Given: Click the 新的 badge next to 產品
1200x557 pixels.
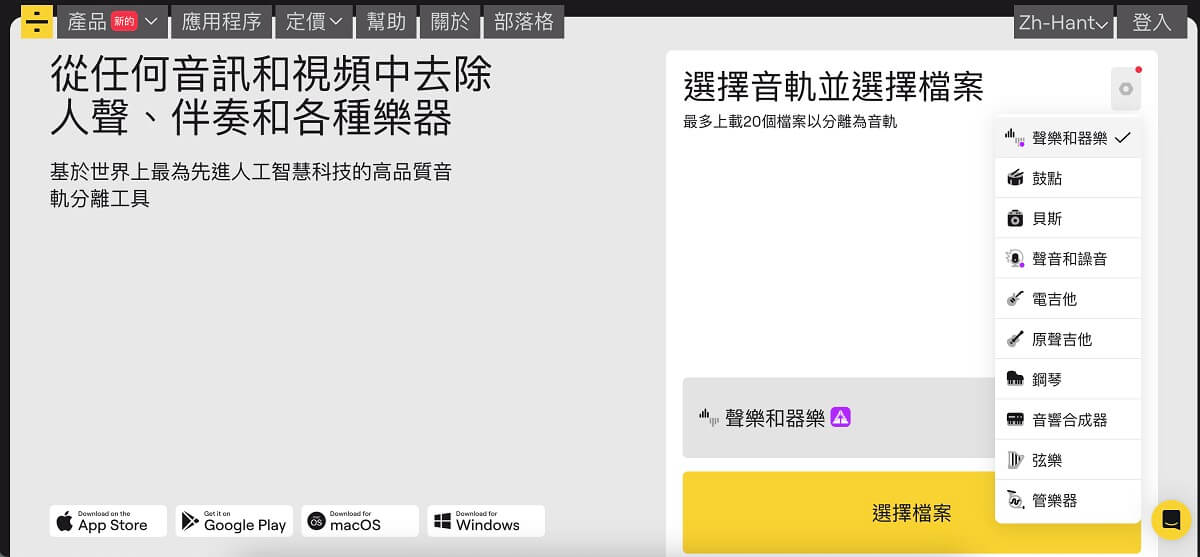Looking at the screenshot, I should 124,21.
